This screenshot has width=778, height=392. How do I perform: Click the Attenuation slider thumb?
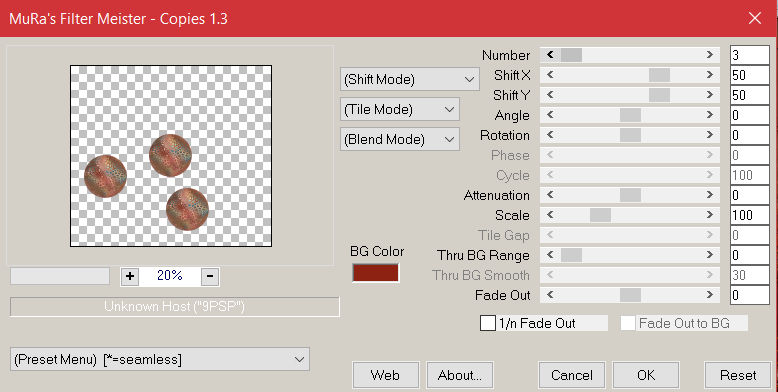(630, 195)
